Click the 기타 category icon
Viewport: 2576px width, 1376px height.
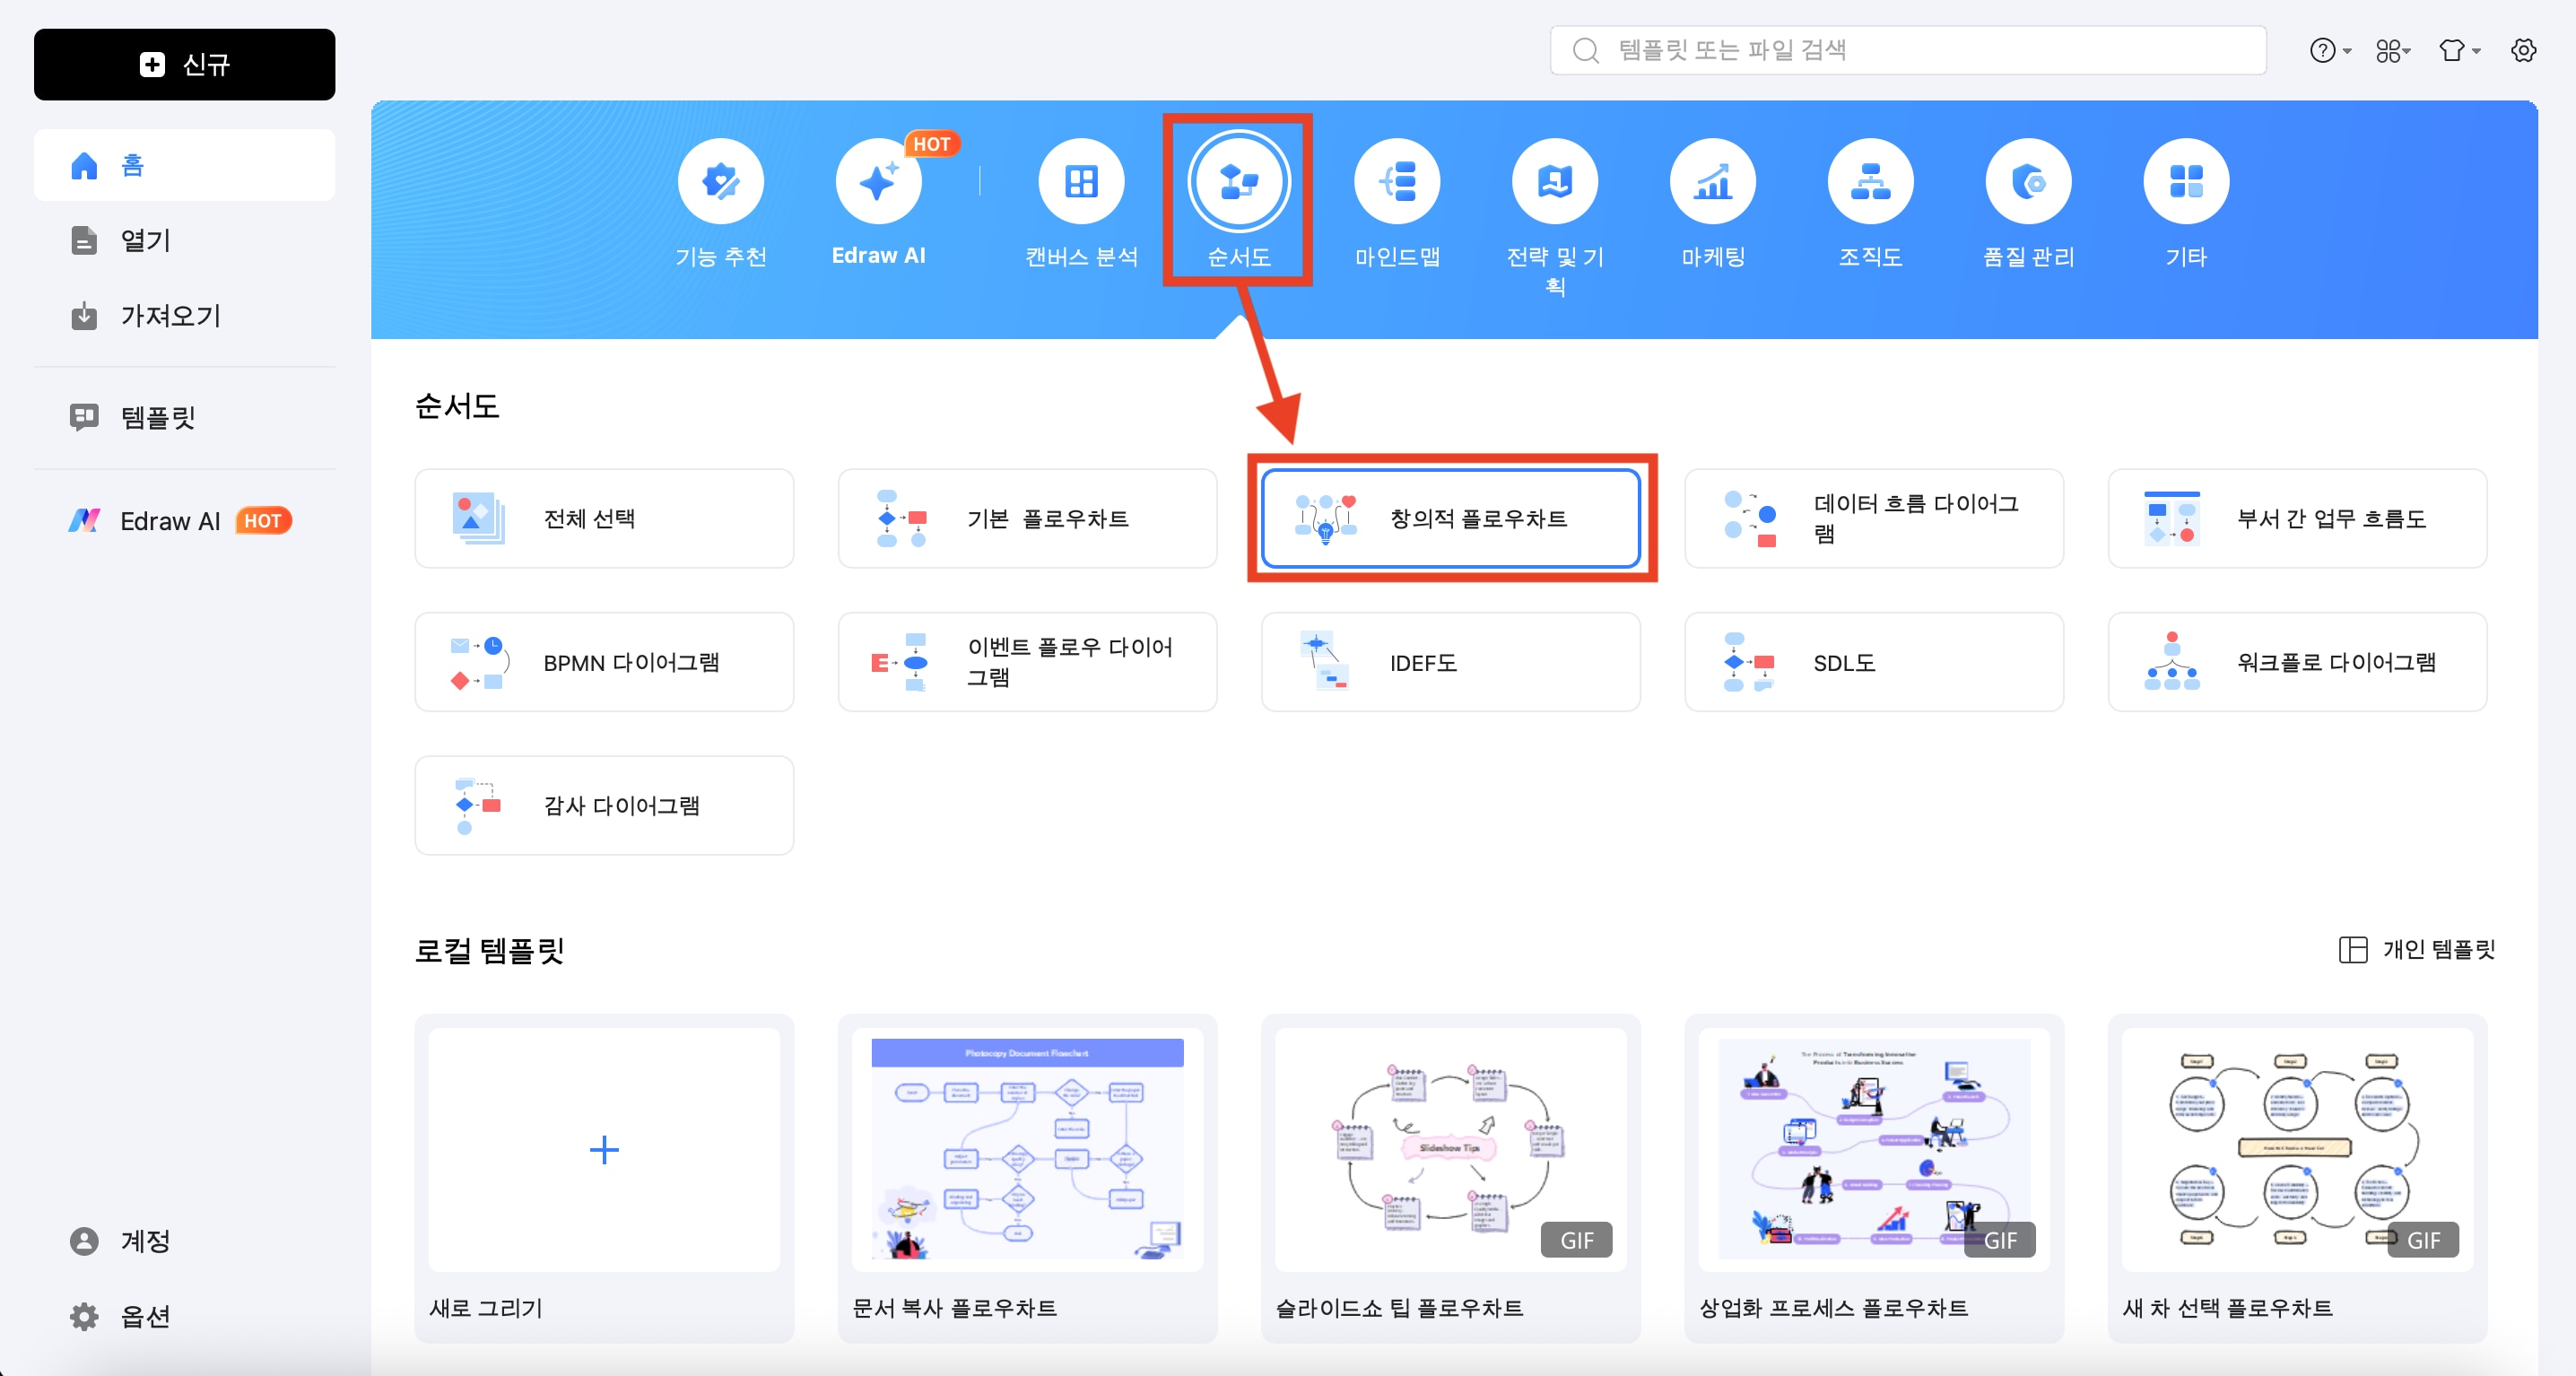2186,180
